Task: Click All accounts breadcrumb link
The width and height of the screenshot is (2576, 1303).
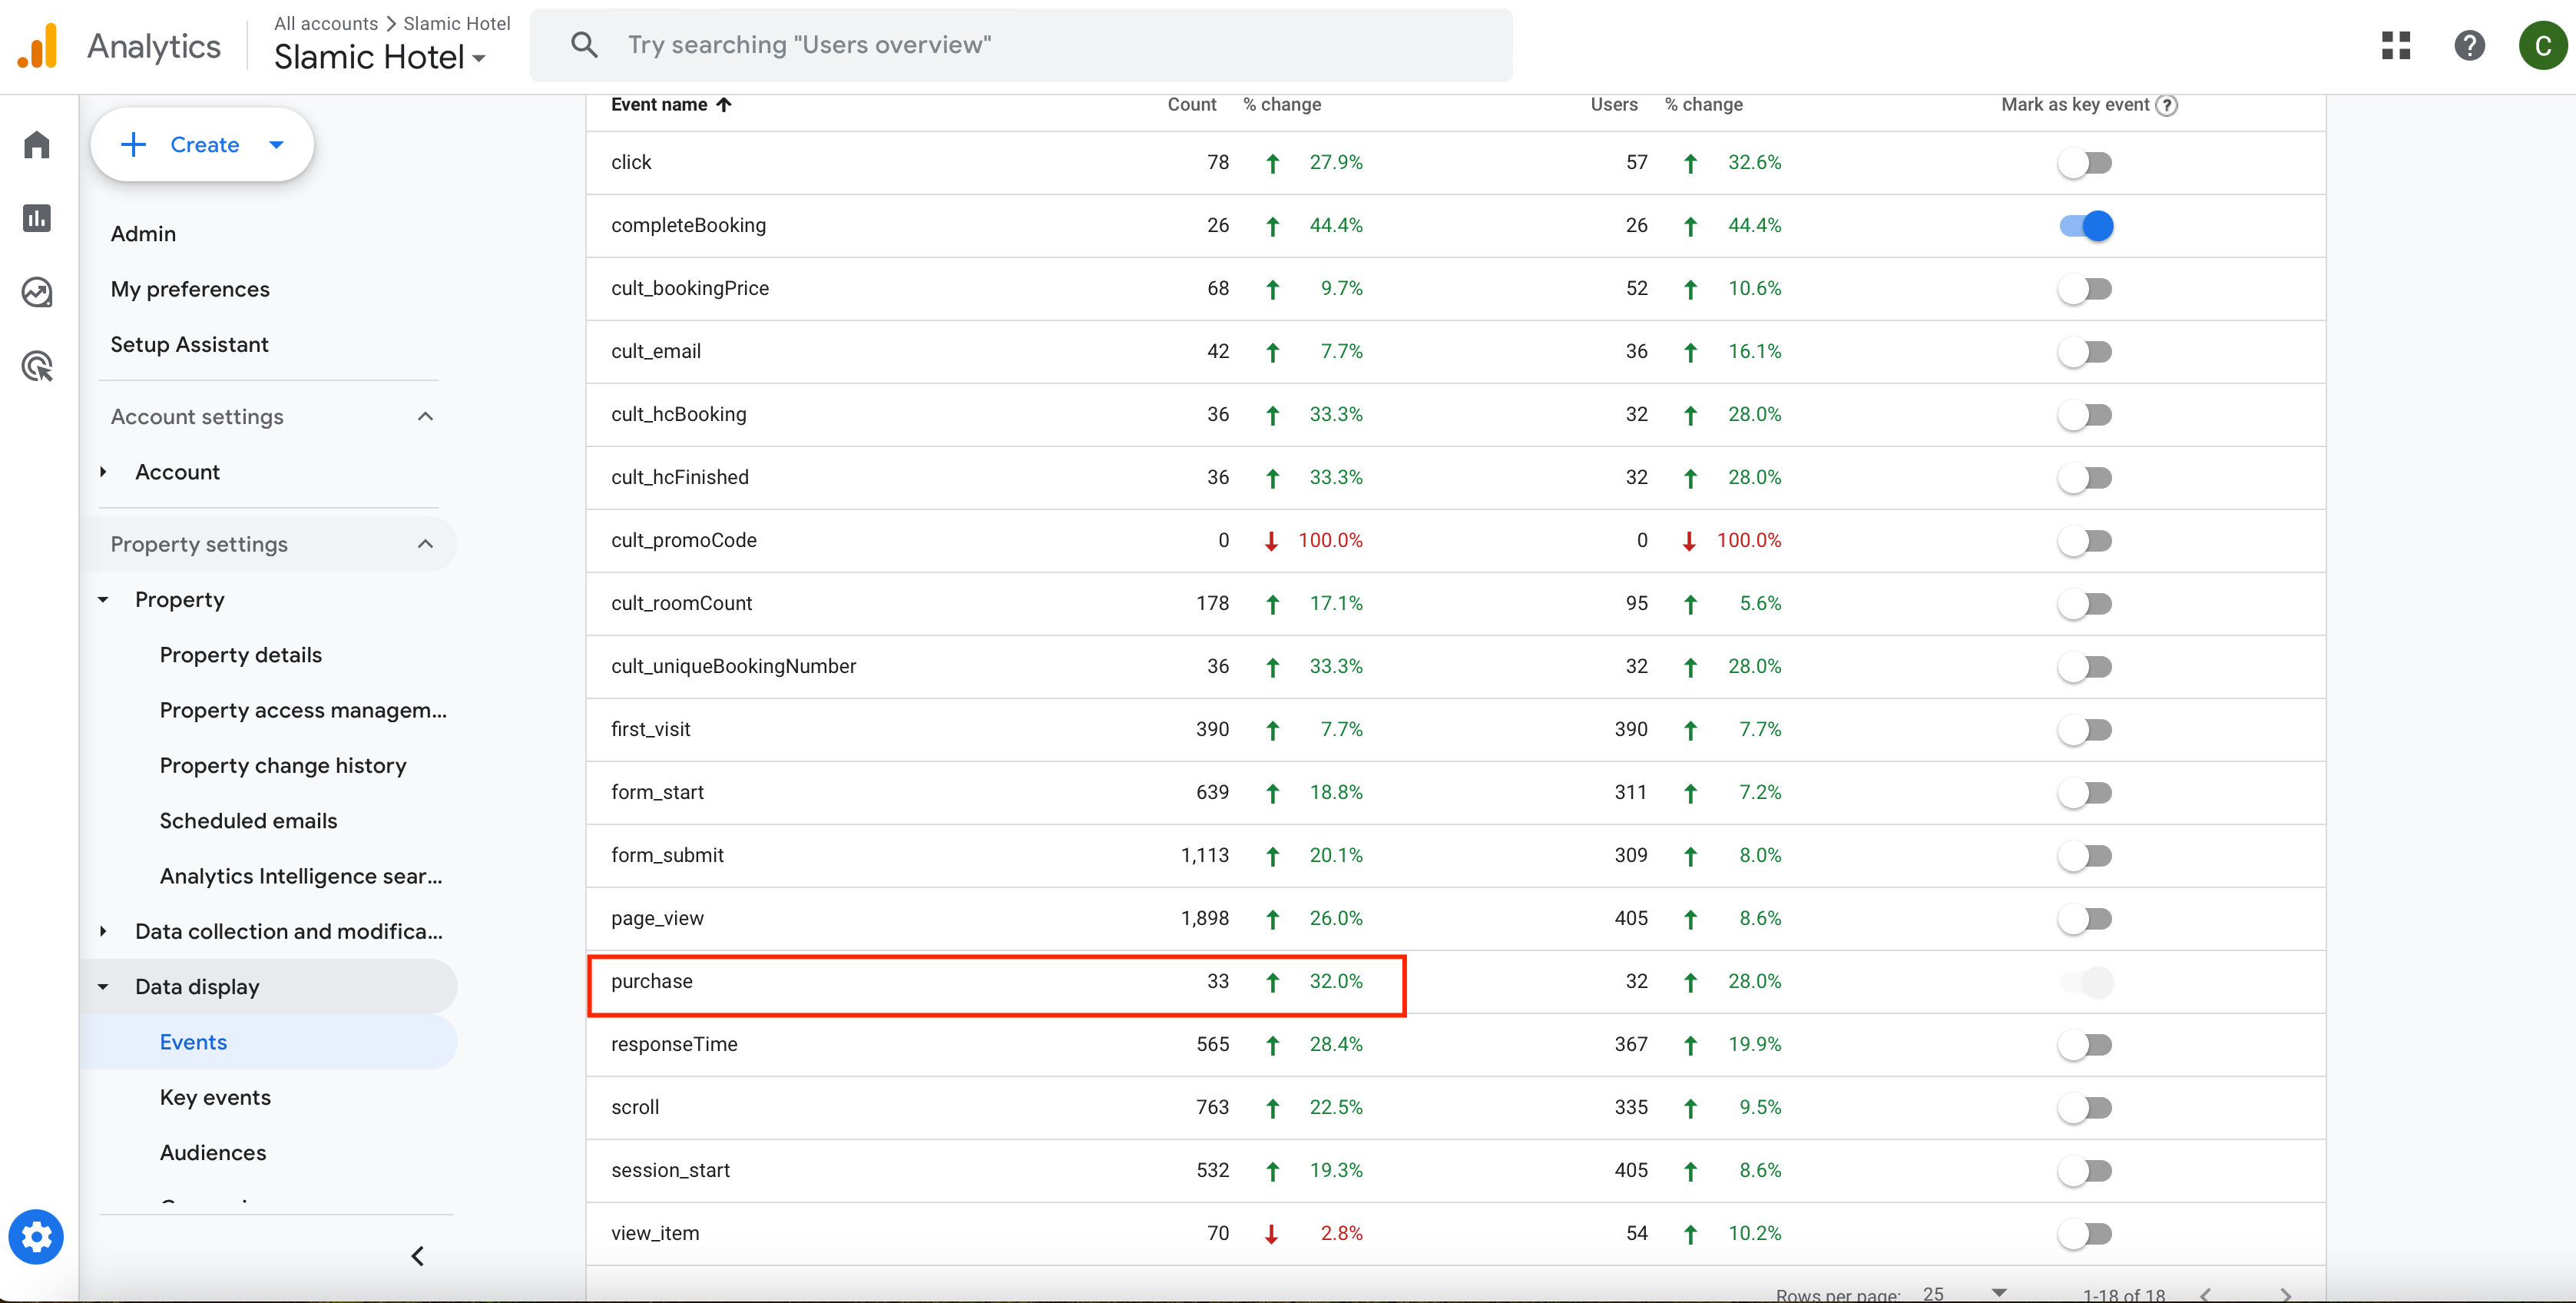Action: coord(326,23)
